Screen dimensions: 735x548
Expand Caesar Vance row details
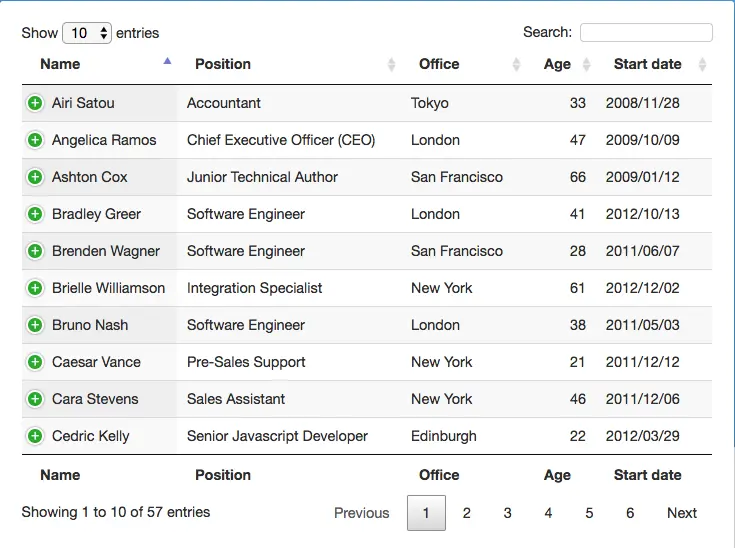click(x=35, y=362)
